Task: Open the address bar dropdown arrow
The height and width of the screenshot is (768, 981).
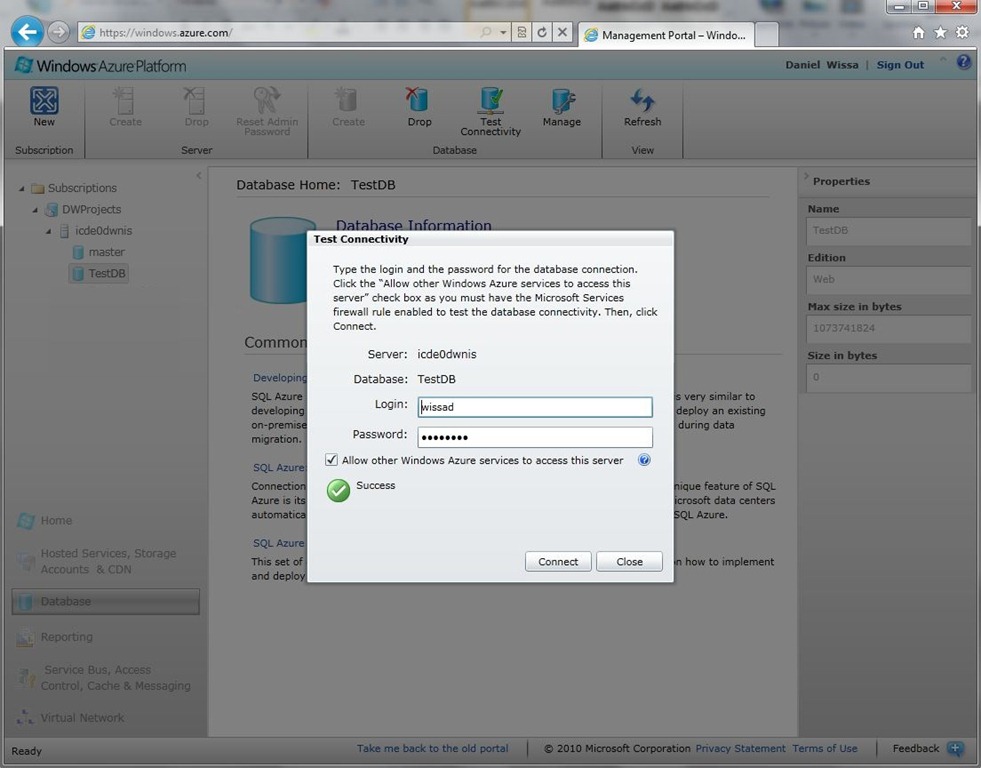Action: (503, 33)
